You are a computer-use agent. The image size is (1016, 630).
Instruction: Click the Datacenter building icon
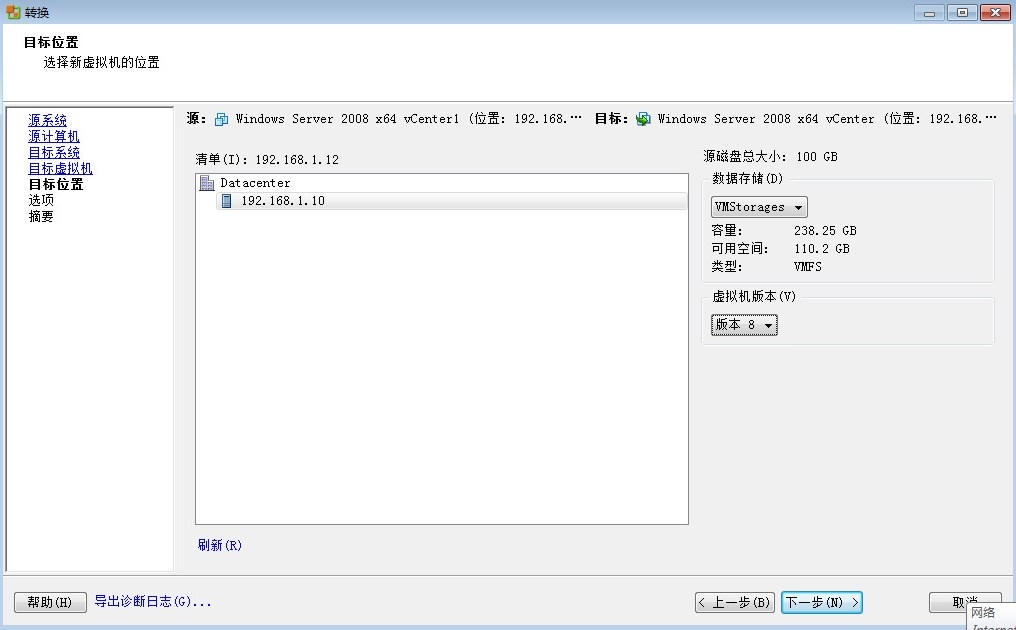[207, 183]
